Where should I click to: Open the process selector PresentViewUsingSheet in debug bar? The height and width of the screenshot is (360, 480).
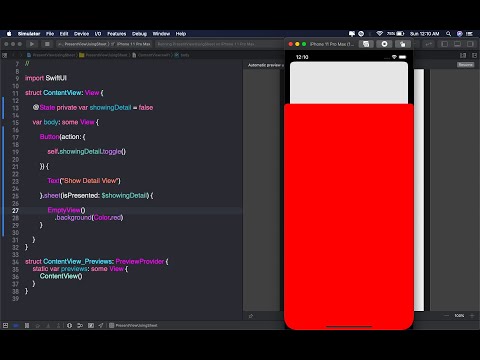[x=133, y=325]
